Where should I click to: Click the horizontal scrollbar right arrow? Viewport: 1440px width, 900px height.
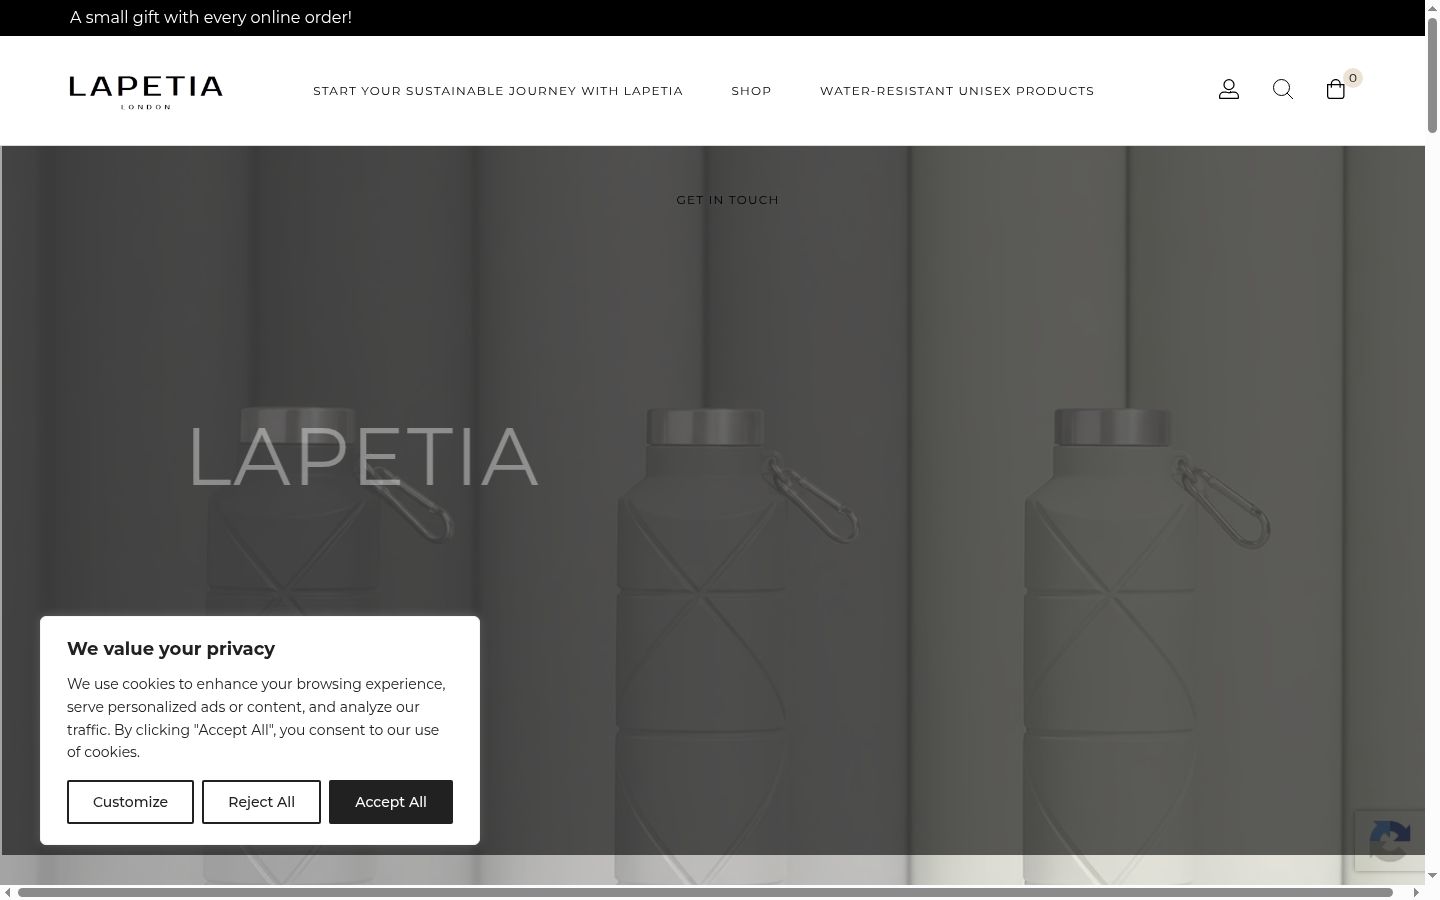coord(1416,892)
